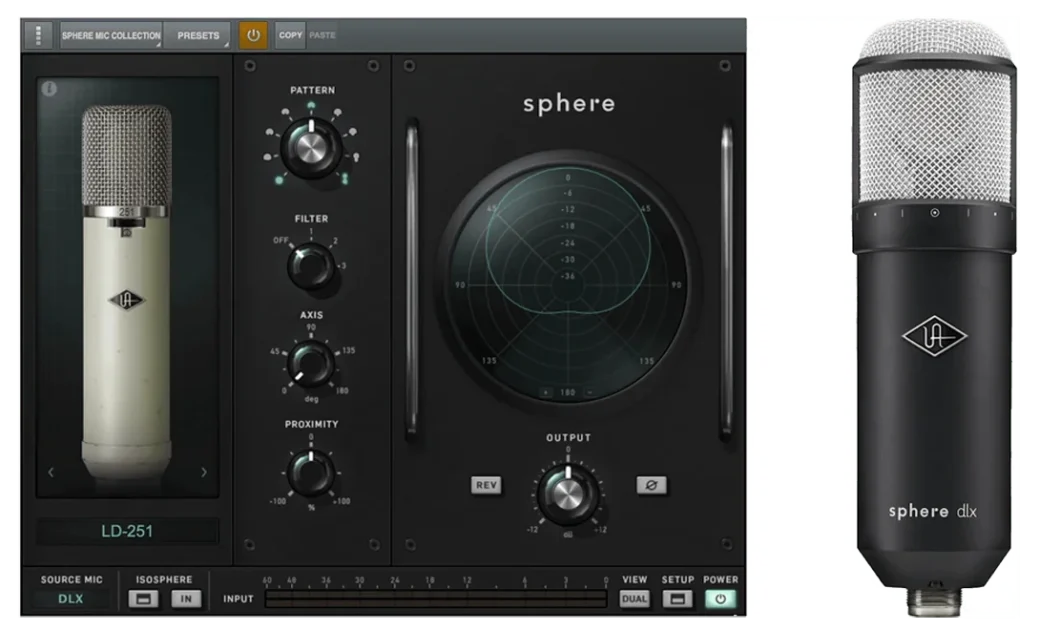Click the IsoSphere window icon button
The image size is (1040, 630).
tap(143, 599)
